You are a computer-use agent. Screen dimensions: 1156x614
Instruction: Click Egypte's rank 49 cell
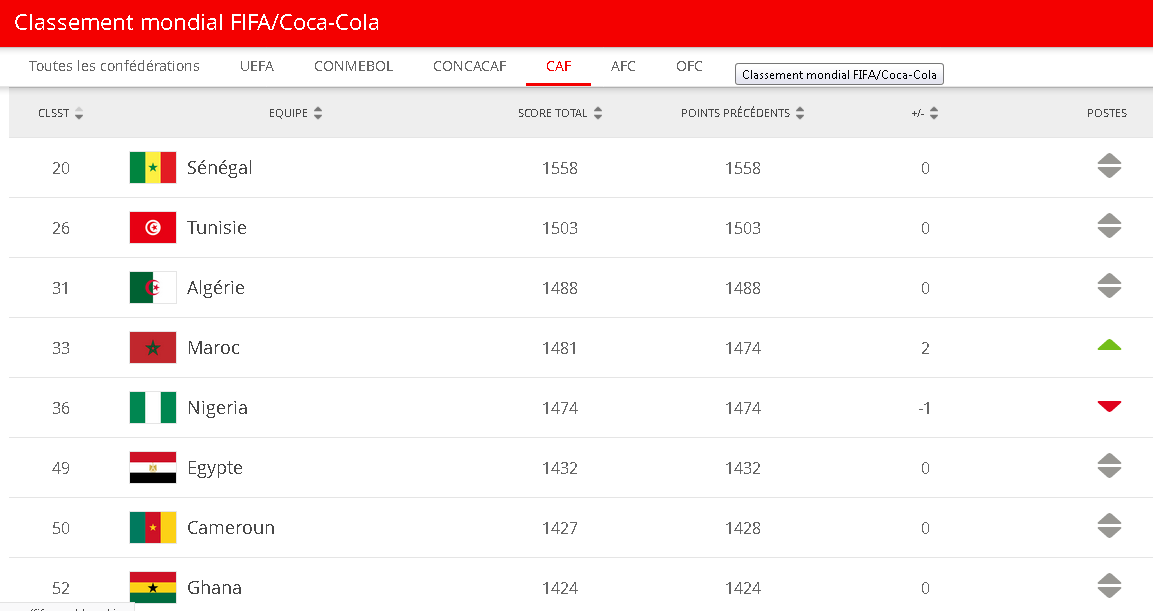tap(60, 468)
